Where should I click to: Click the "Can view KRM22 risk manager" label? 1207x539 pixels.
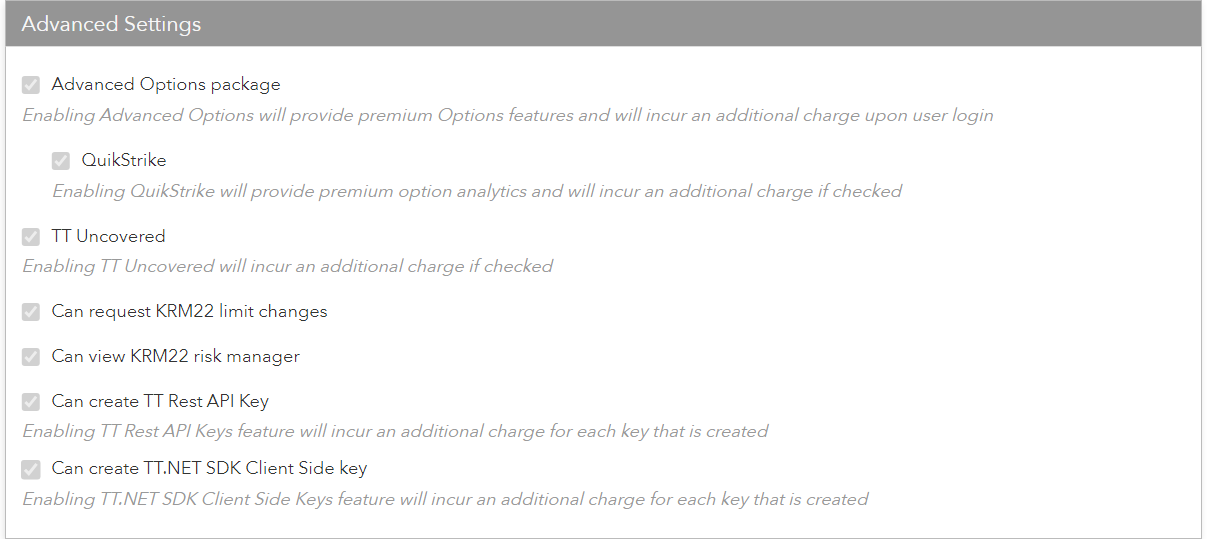tap(175, 356)
